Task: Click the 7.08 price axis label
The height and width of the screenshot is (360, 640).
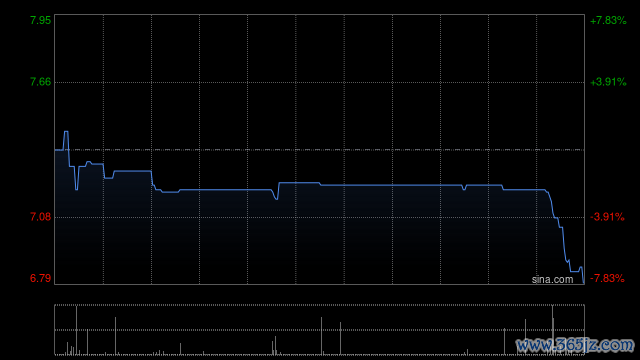Action: [40, 217]
